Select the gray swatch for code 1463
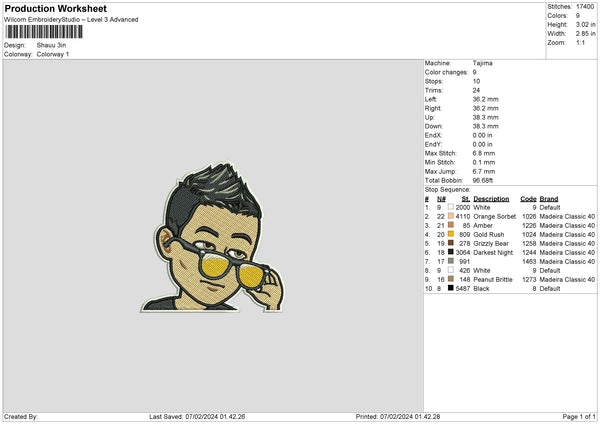This screenshot has width=600, height=424. tap(451, 261)
